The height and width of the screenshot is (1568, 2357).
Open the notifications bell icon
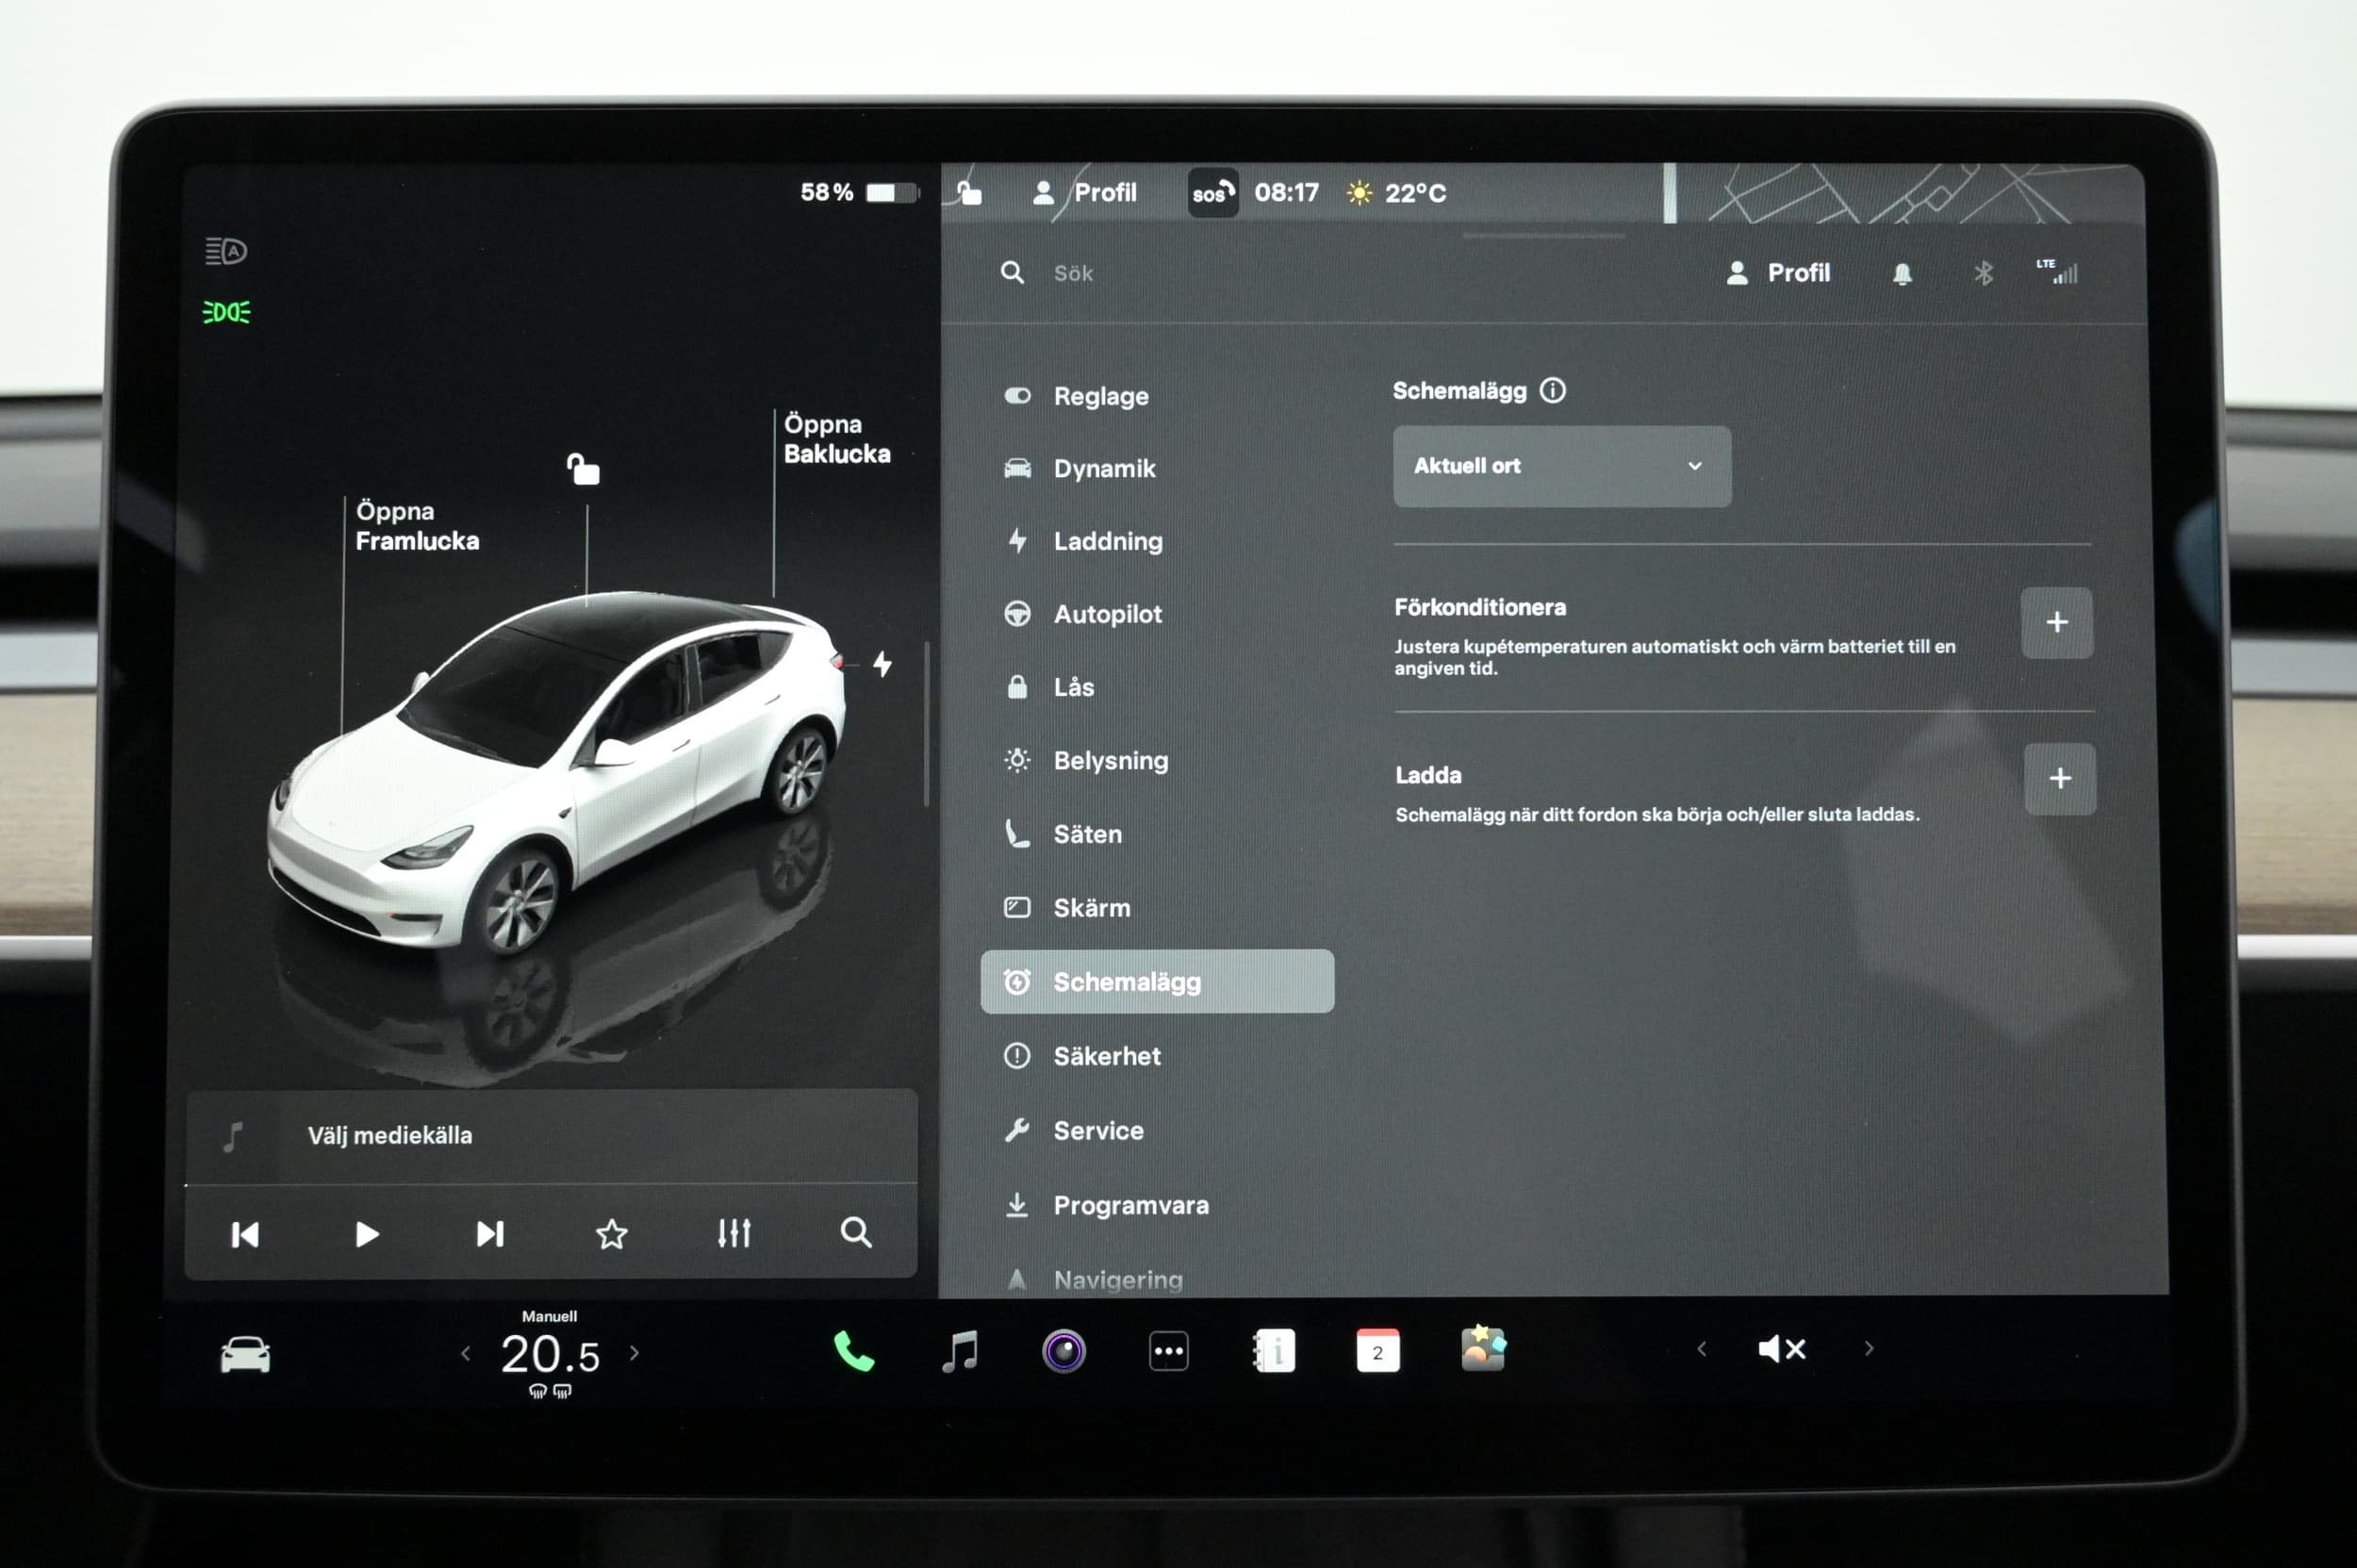1902,274
